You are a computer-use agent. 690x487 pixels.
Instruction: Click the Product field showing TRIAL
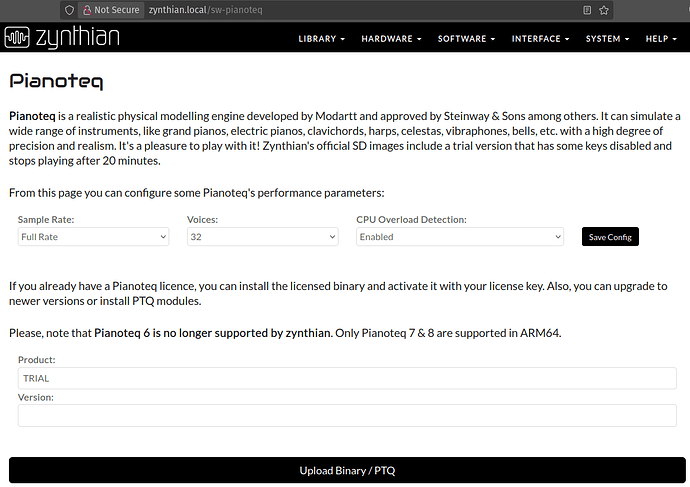(x=347, y=378)
